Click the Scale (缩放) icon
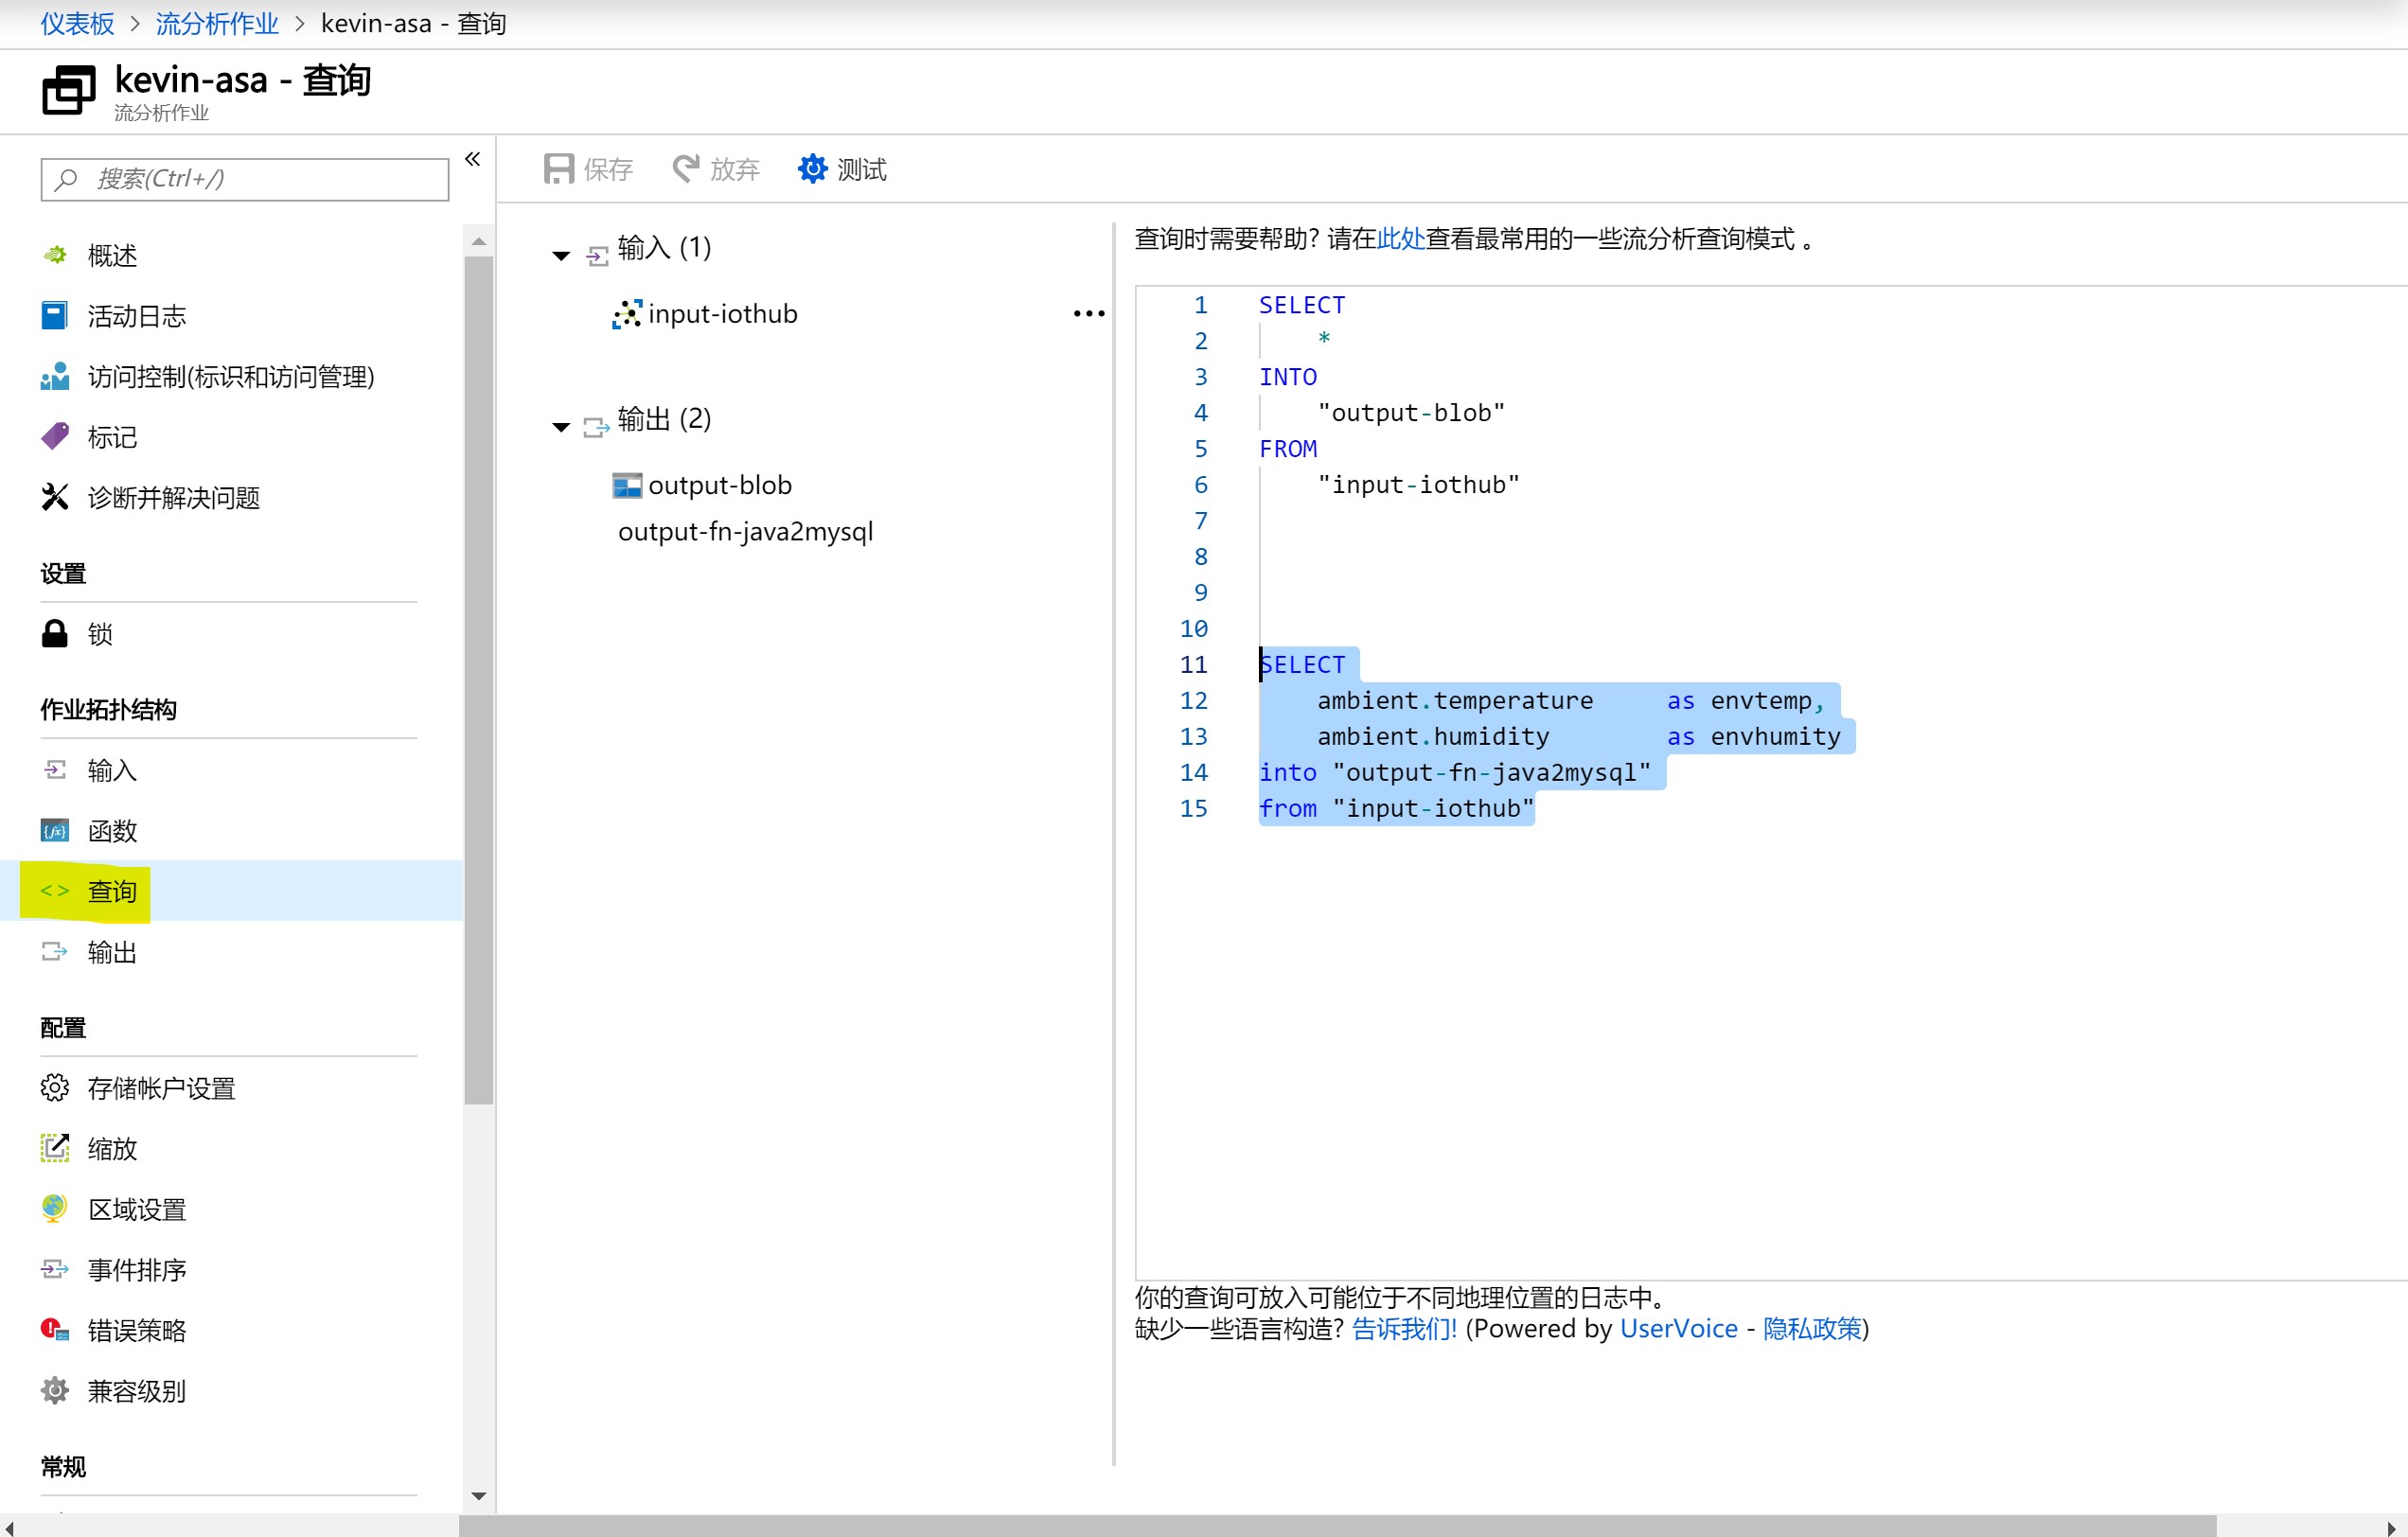This screenshot has height=1537, width=2408. [55, 1148]
